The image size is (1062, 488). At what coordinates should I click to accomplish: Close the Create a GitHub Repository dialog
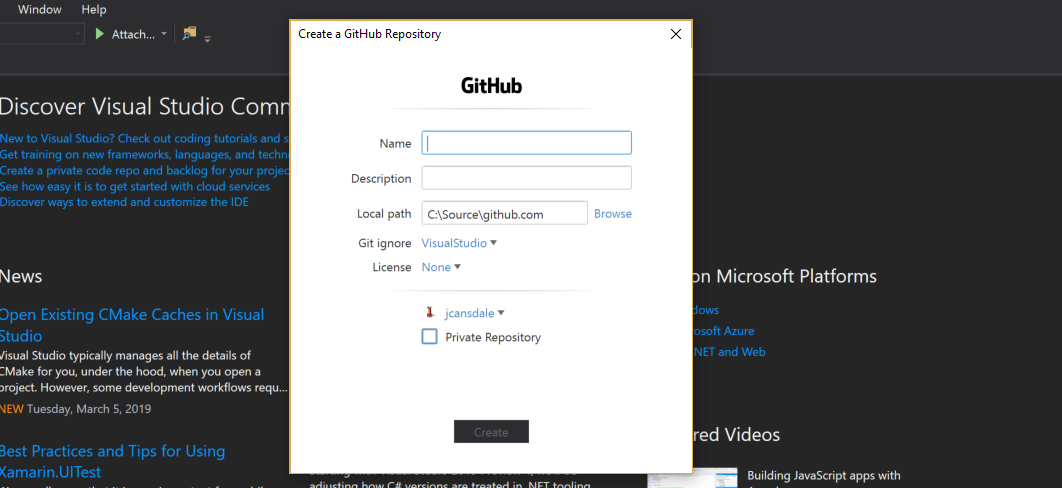coord(675,35)
